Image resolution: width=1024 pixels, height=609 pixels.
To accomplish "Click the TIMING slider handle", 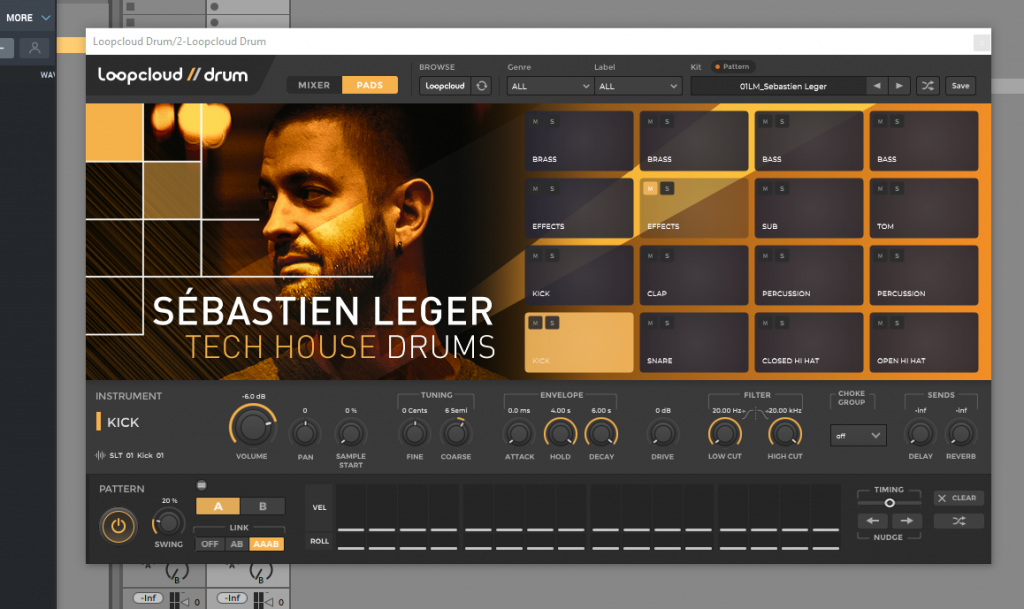I will (x=889, y=503).
